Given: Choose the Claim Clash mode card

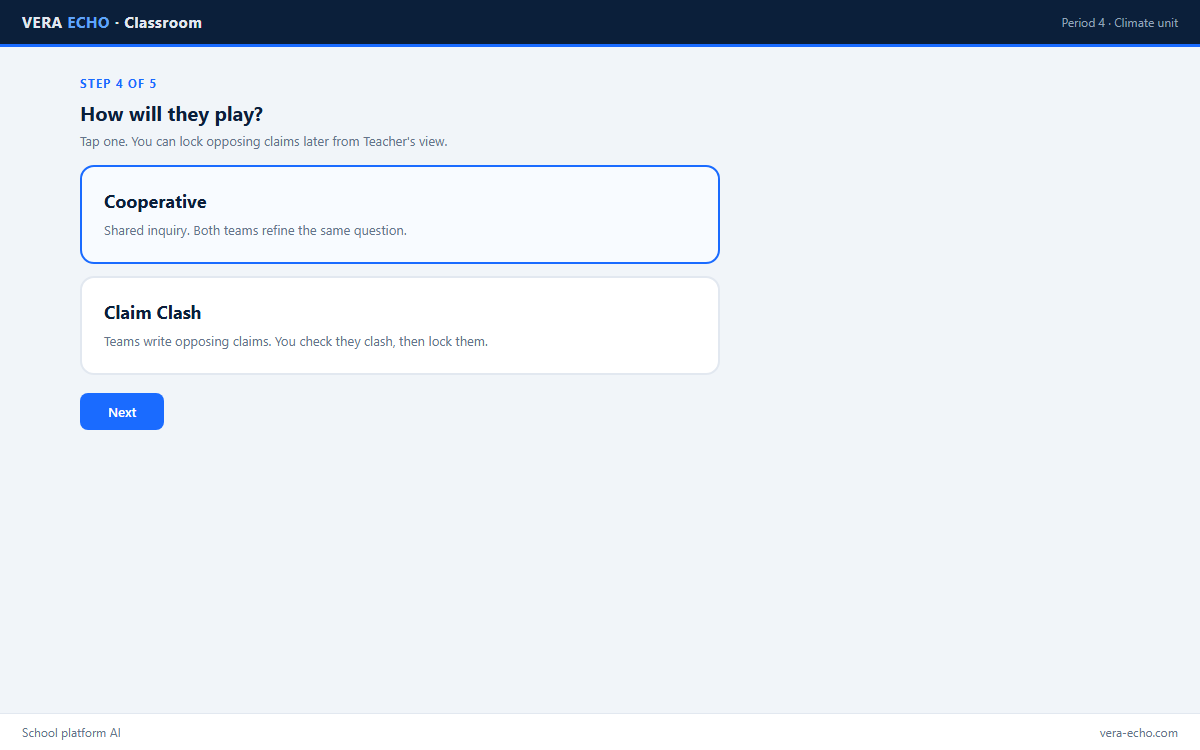Looking at the screenshot, I should [x=400, y=325].
